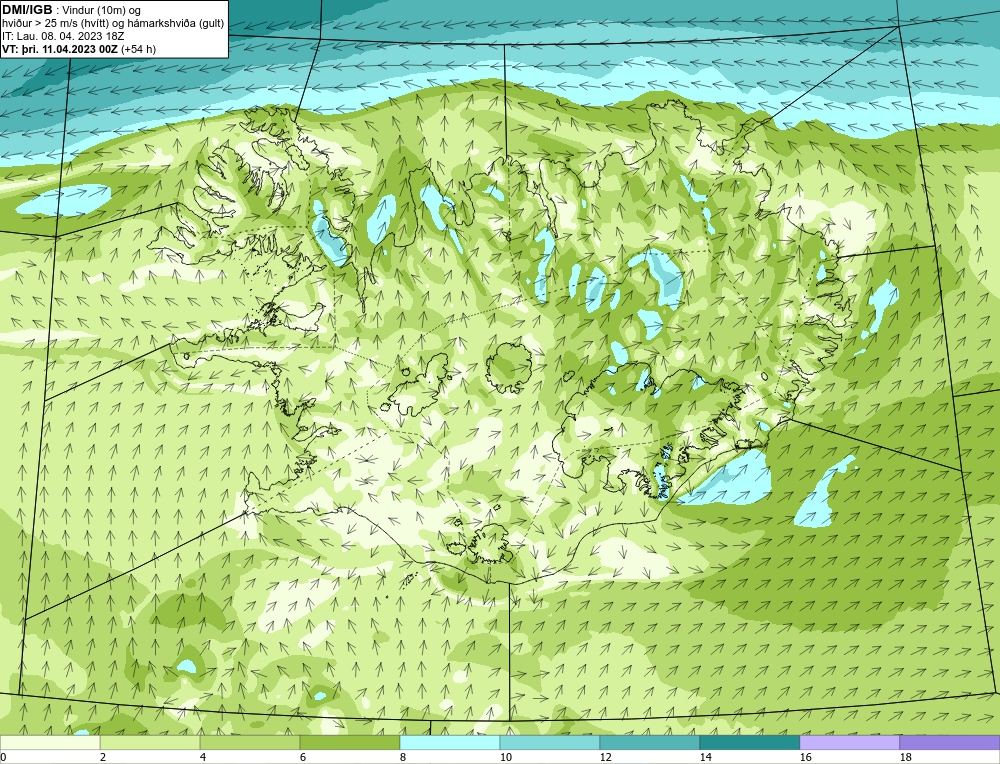The image size is (1000, 764).
Task: Click the 6–8 m/s dark green legend swatch
Action: (x=349, y=742)
